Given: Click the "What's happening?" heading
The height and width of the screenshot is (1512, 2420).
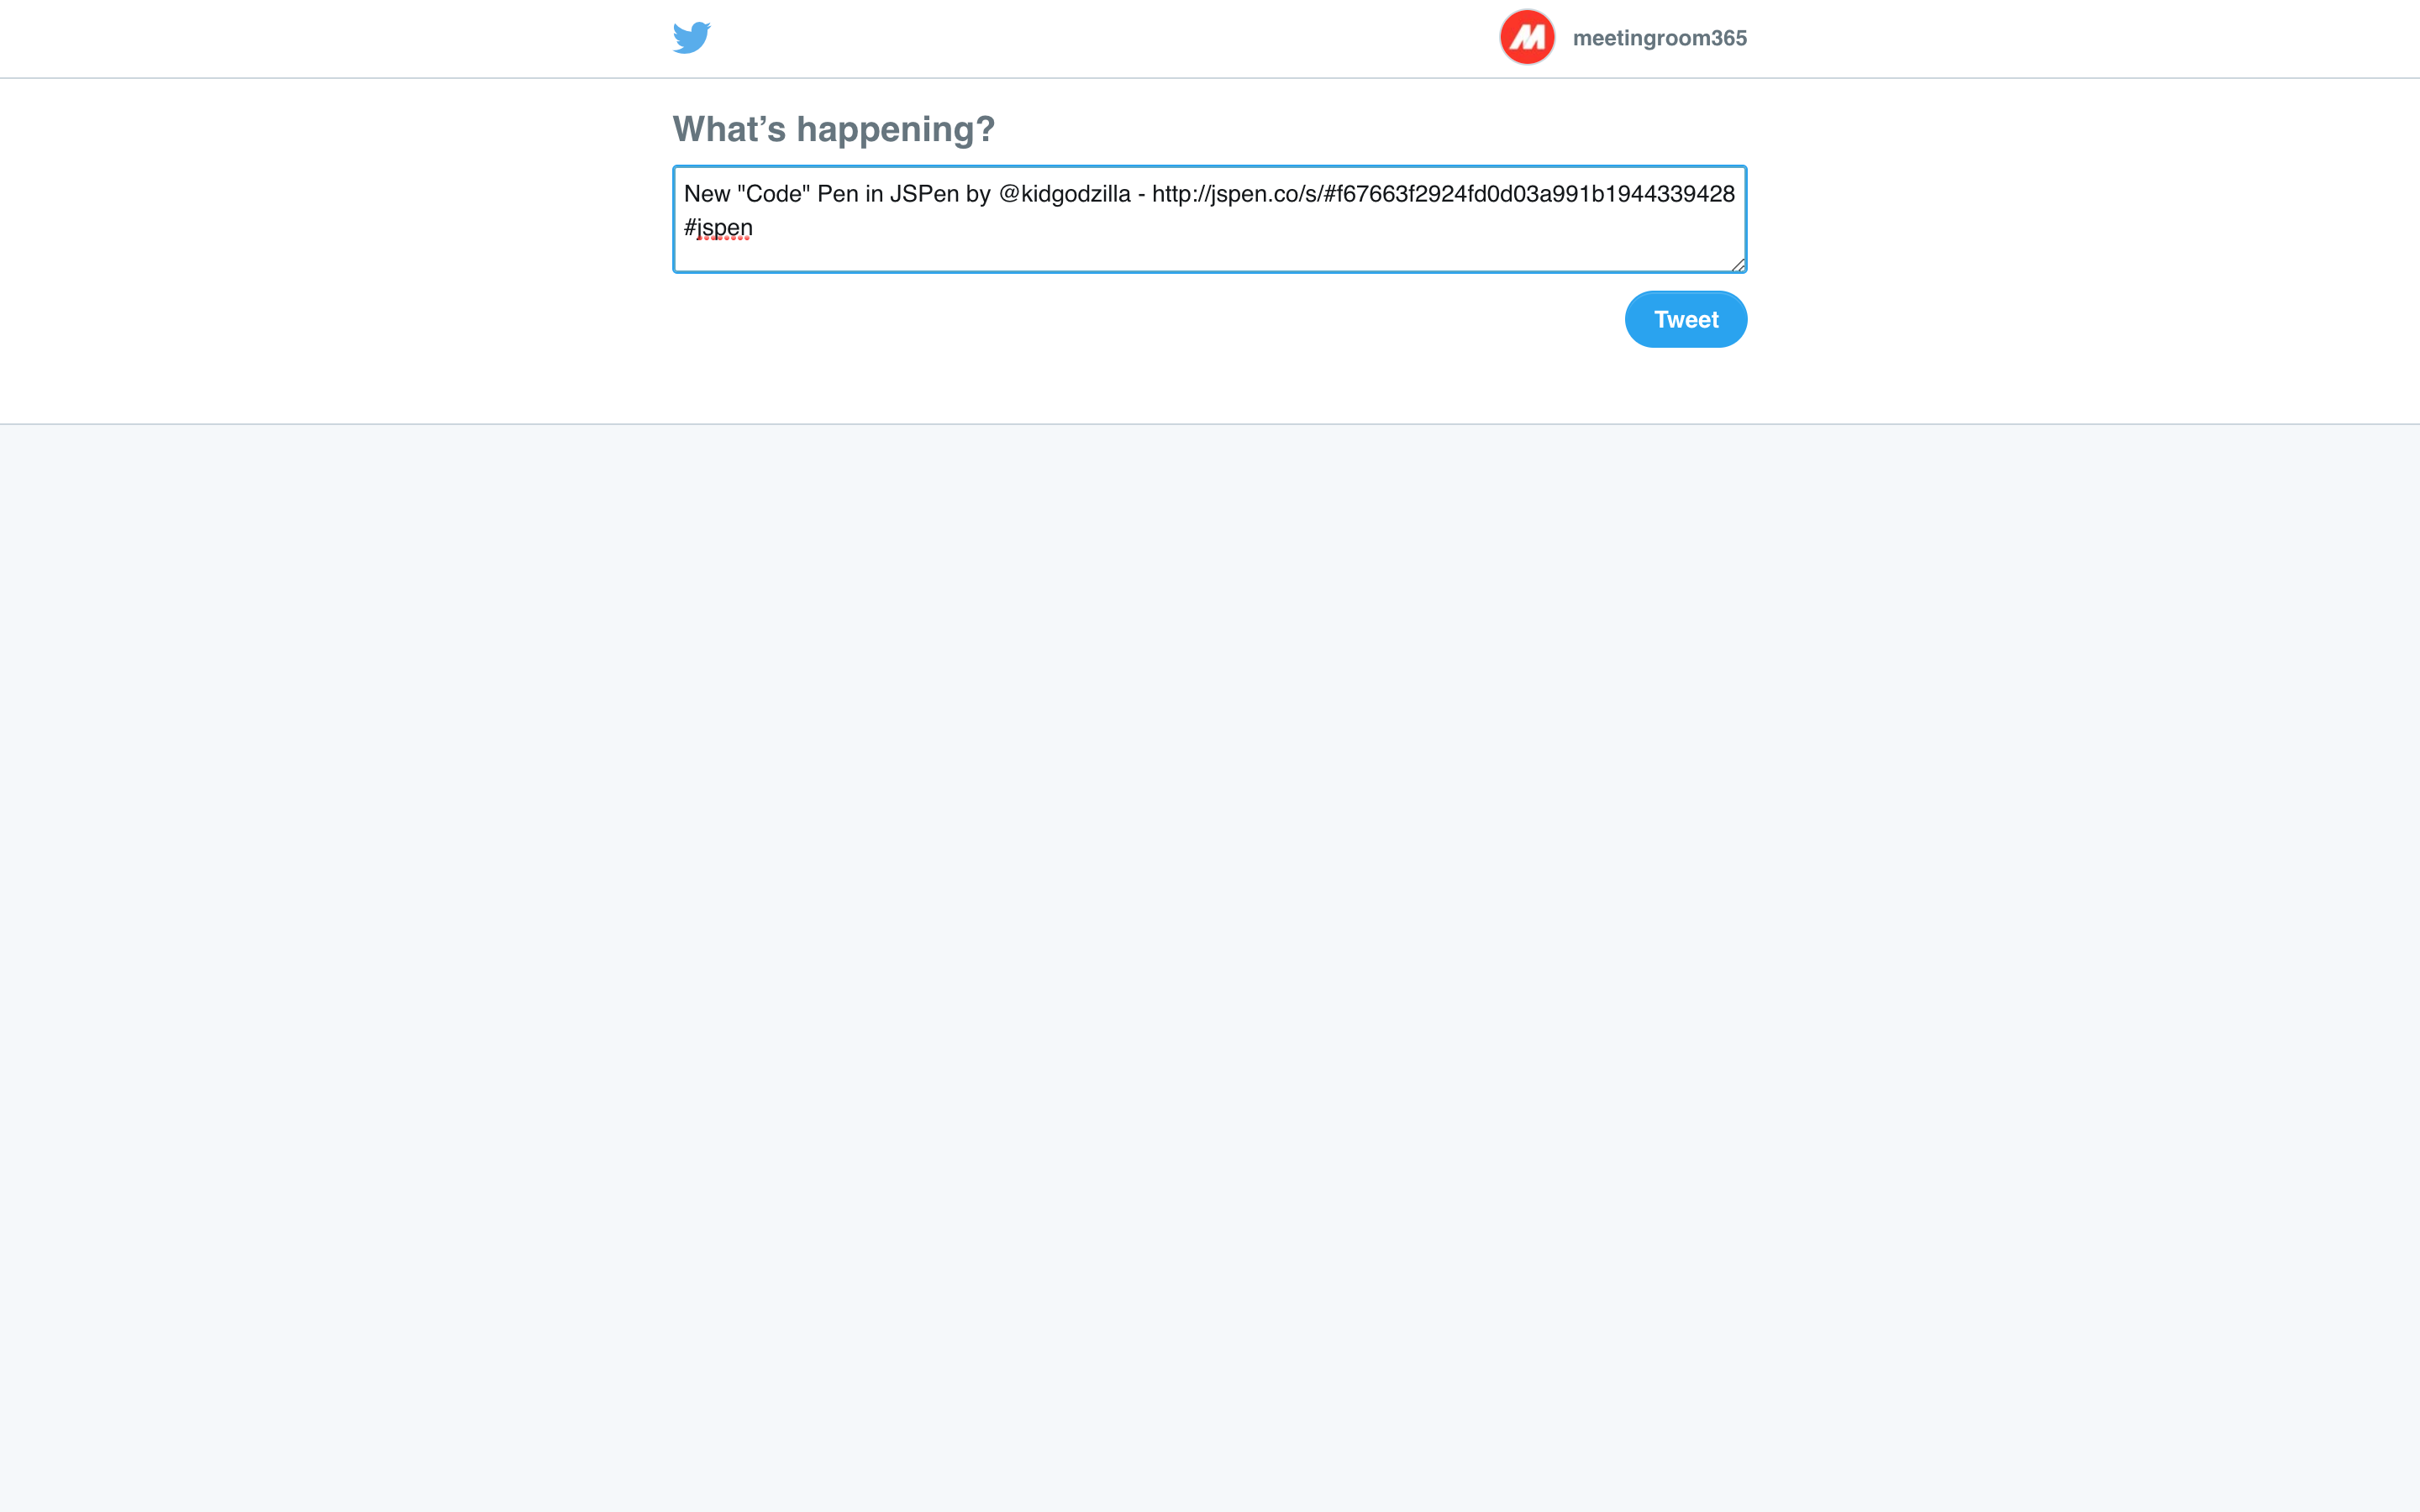Looking at the screenshot, I should (833, 129).
